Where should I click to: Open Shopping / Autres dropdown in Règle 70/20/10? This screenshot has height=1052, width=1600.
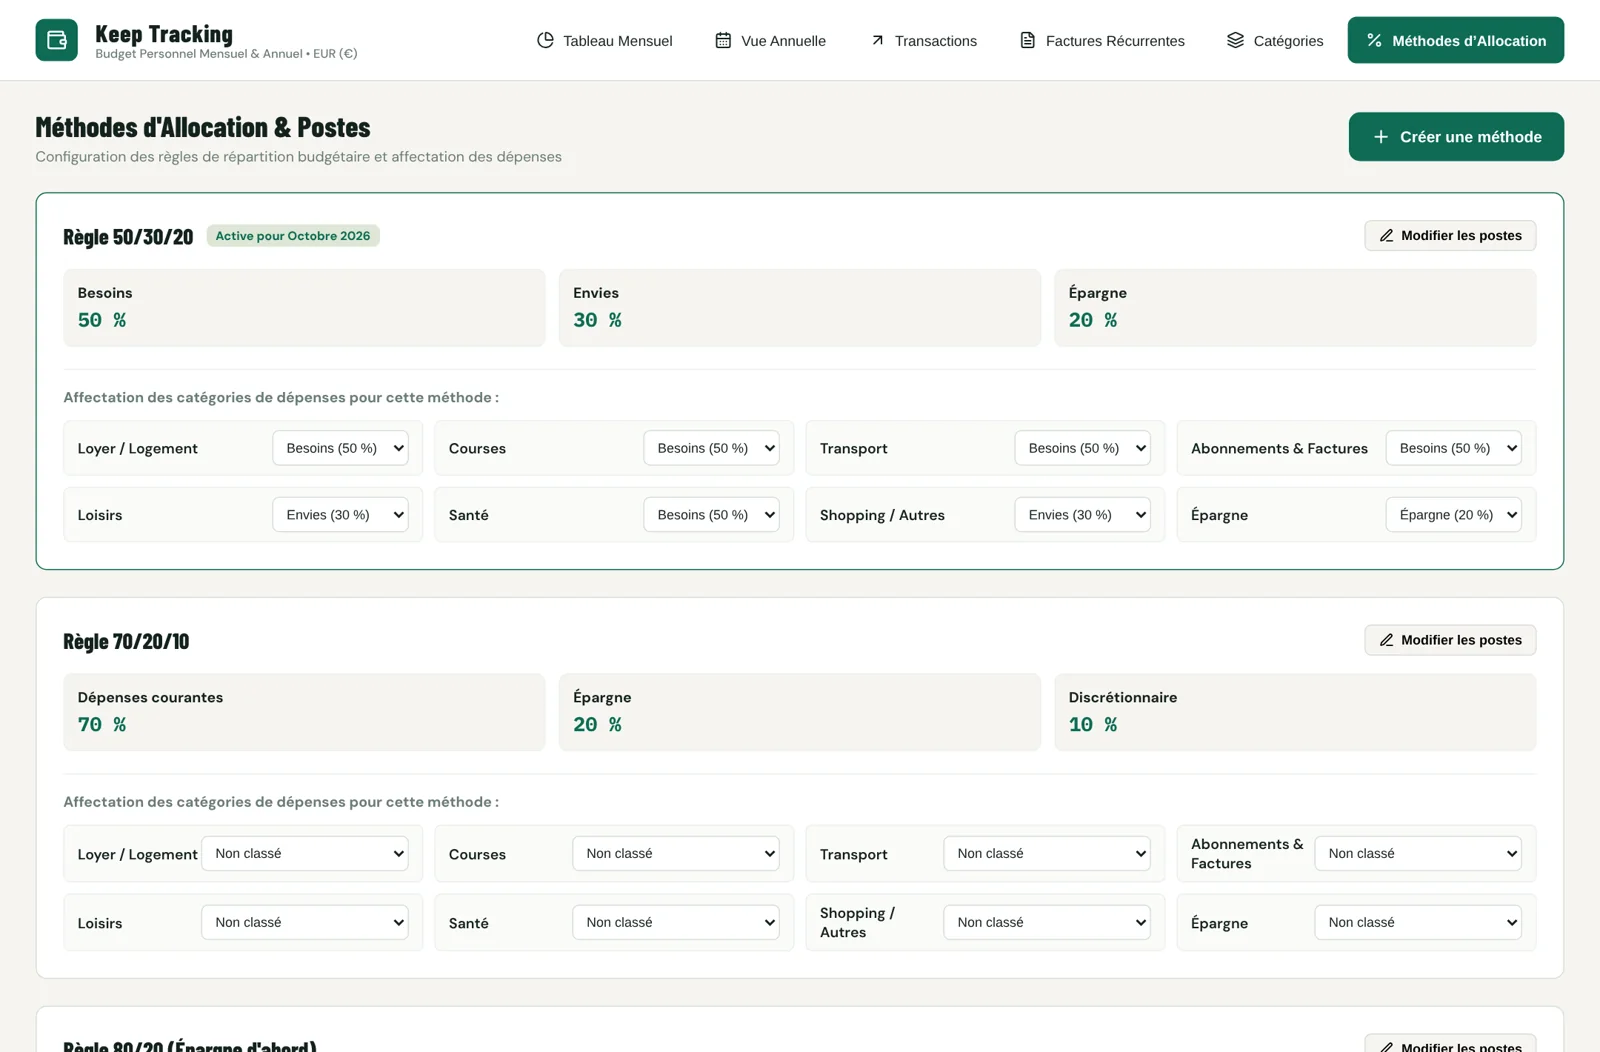click(x=1047, y=923)
